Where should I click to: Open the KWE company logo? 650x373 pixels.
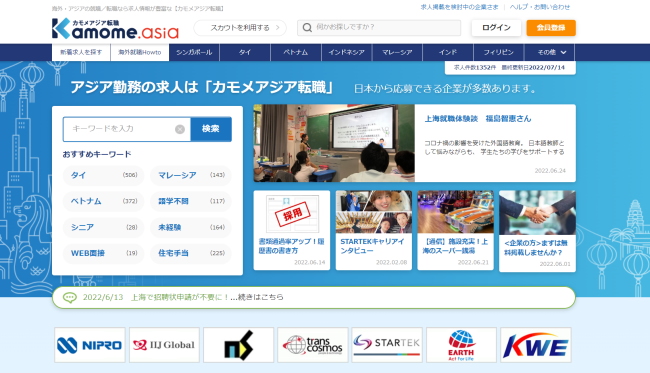[536, 345]
